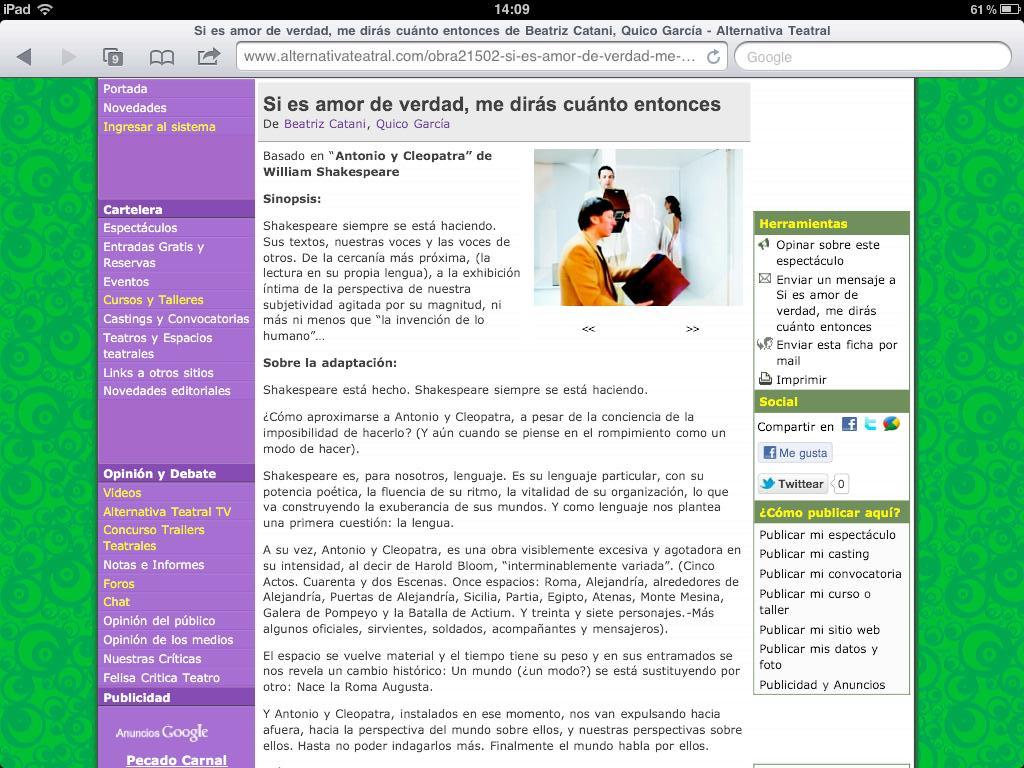
Task: Open Eventos in the sidebar
Action: (x=126, y=282)
